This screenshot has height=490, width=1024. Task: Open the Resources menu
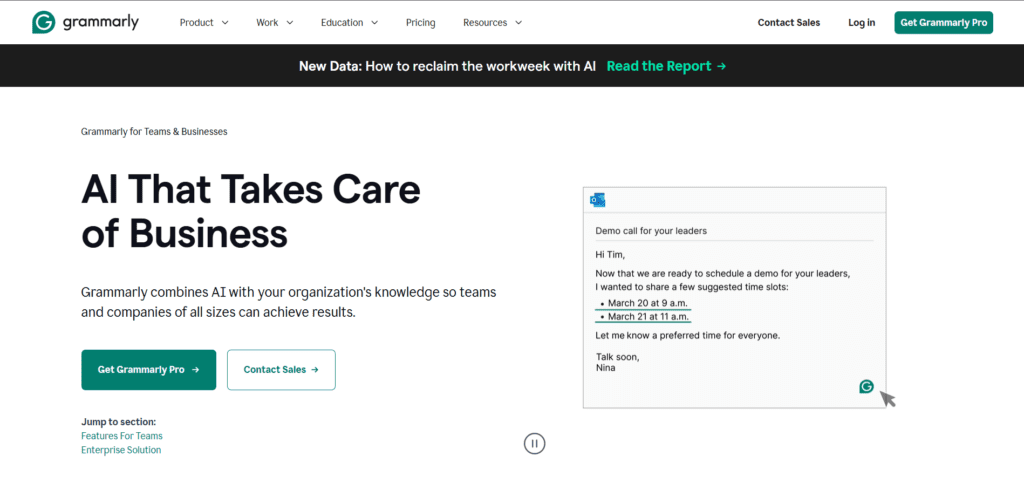[x=493, y=23]
